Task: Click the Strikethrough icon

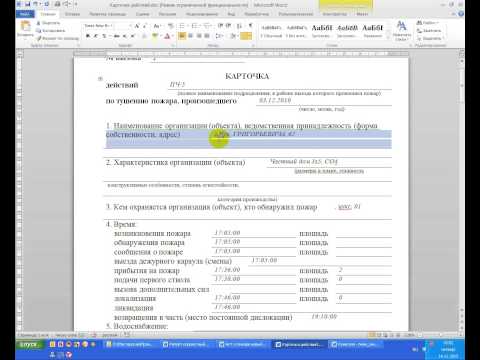Action: 116,36
